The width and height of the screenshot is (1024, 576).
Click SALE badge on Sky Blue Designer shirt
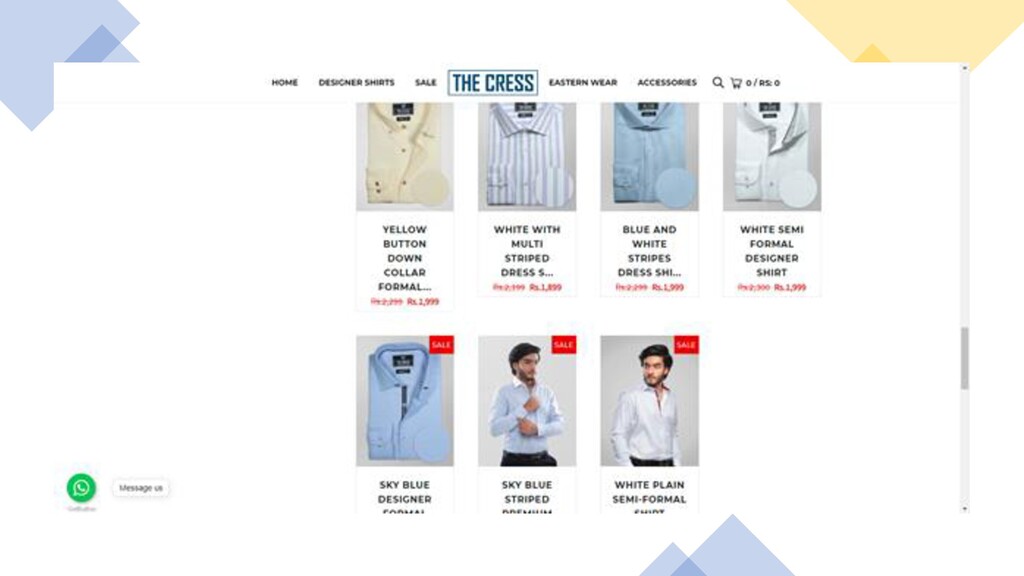coord(441,345)
